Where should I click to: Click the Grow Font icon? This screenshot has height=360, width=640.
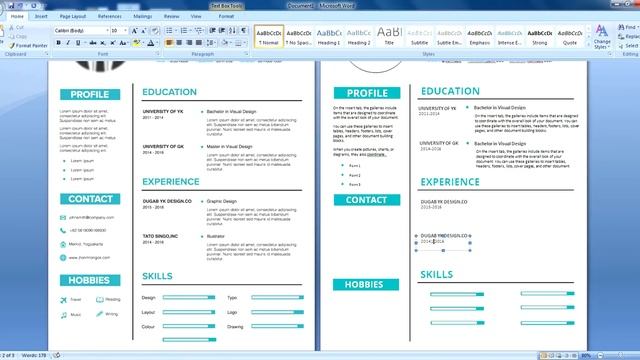tap(134, 31)
